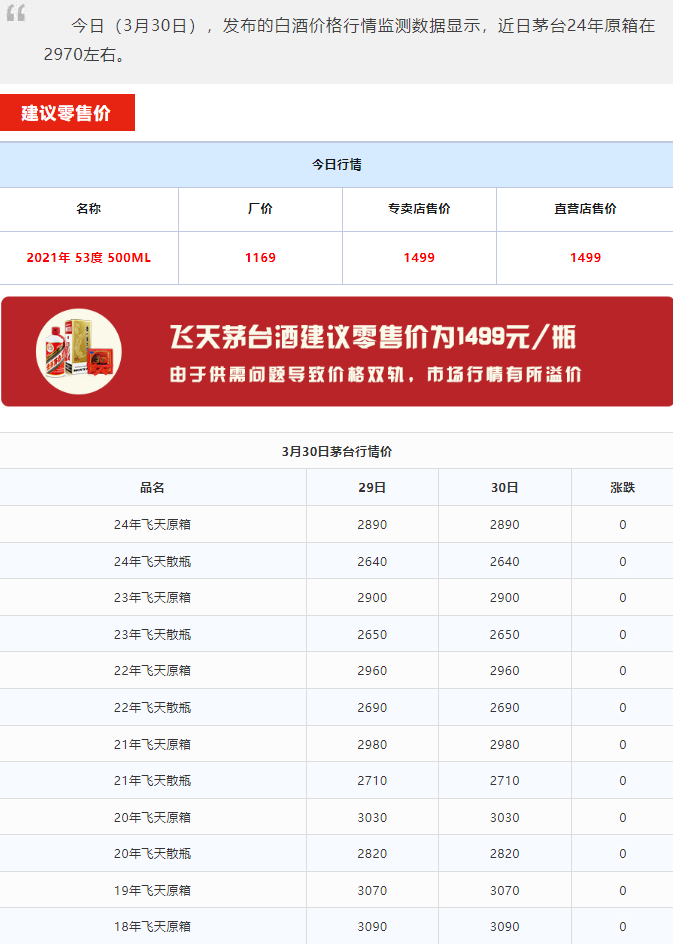
Task: Select the 22年飞天原箱 row name
Action: tap(152, 671)
